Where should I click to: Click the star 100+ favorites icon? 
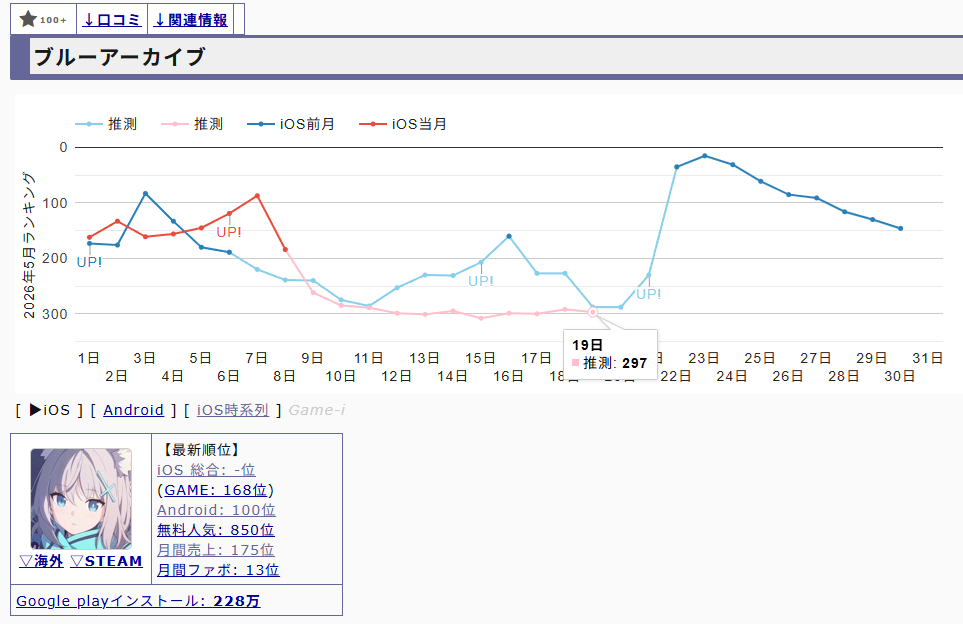pos(43,20)
